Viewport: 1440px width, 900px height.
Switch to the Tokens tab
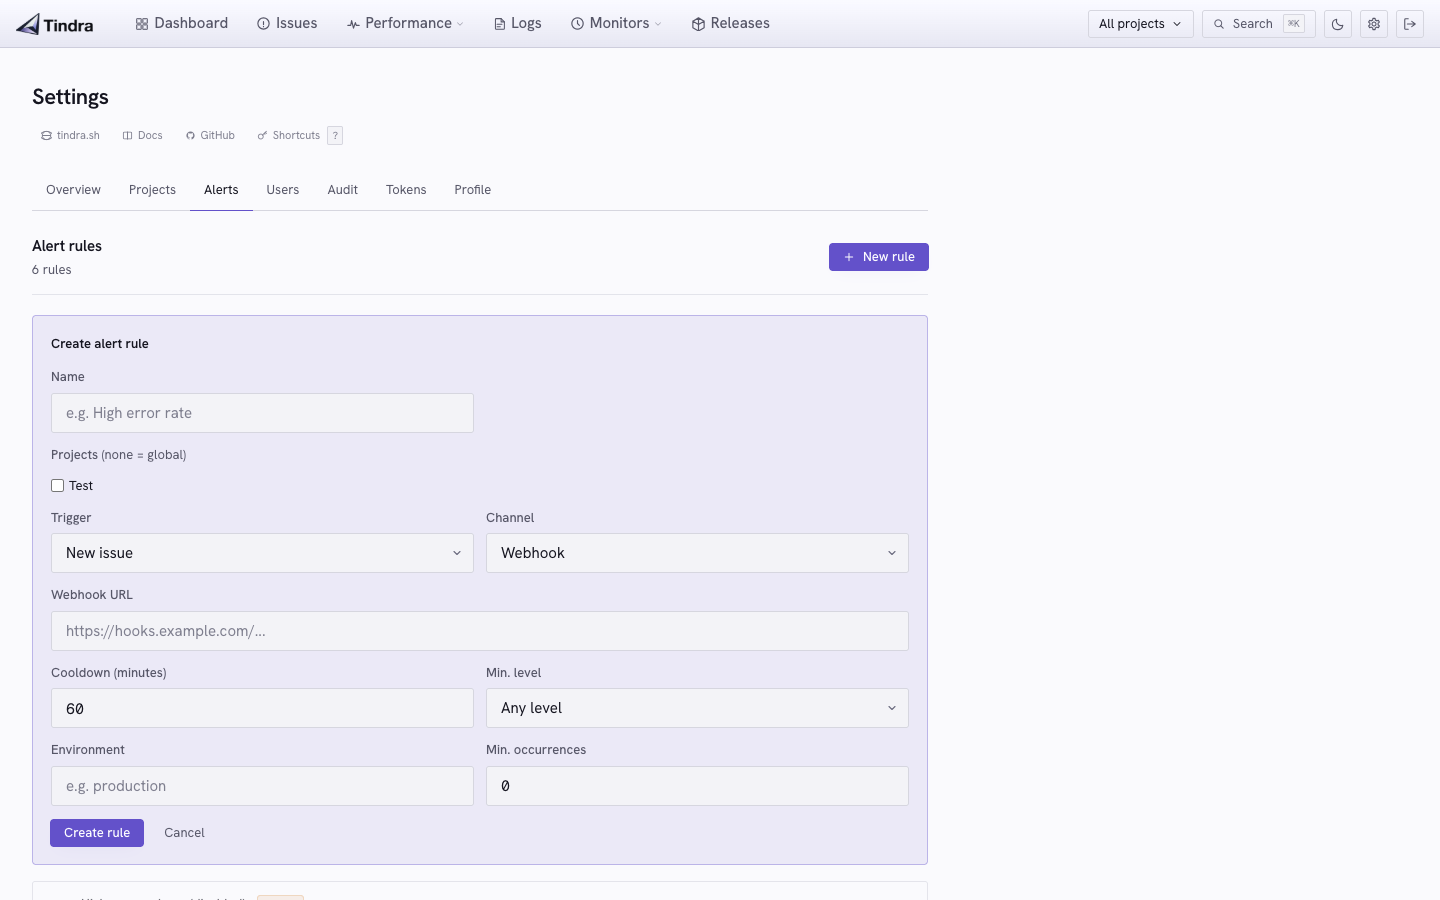click(406, 190)
